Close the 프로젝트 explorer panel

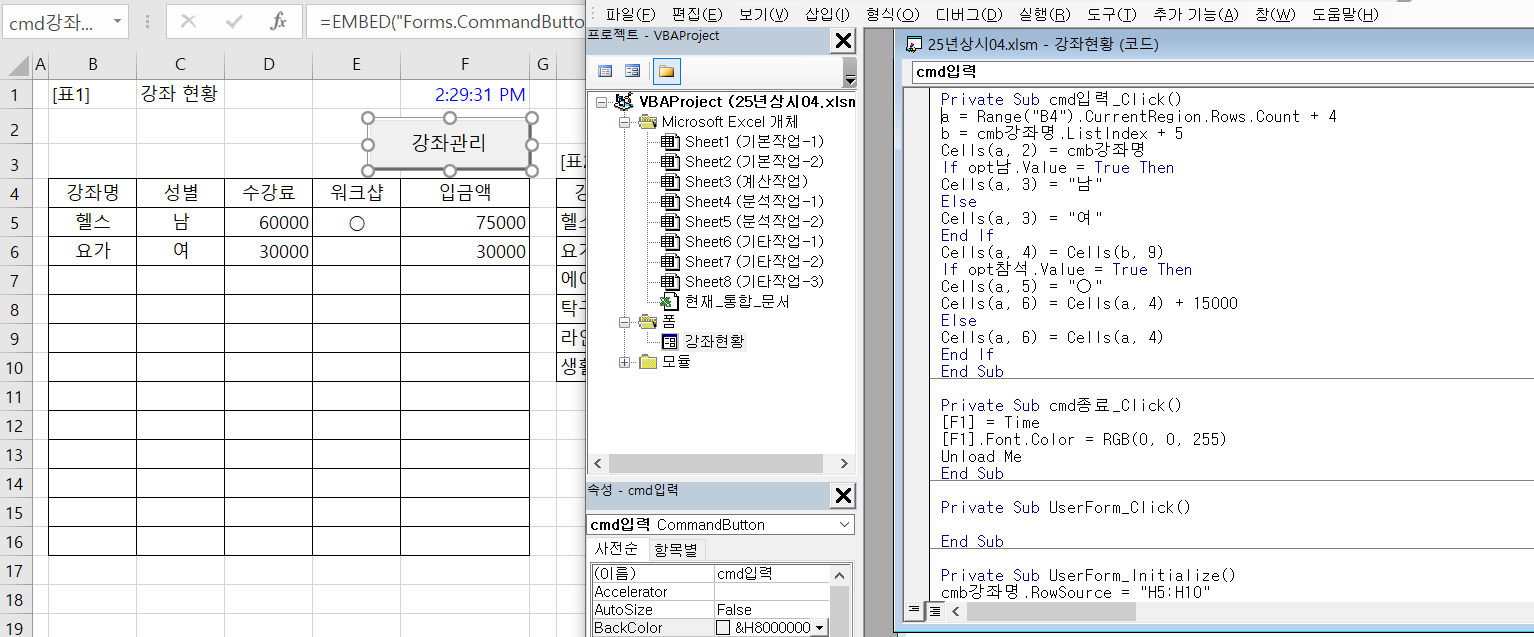844,40
